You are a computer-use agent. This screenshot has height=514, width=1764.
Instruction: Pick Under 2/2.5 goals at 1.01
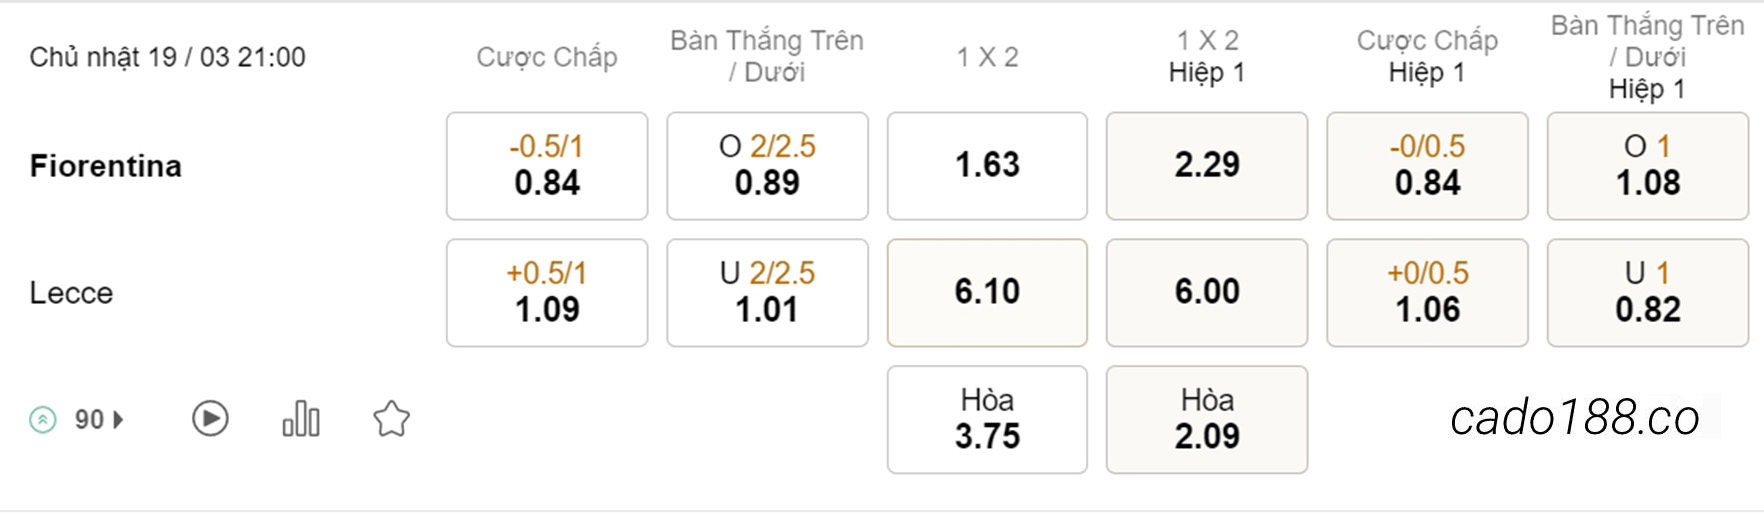767,293
